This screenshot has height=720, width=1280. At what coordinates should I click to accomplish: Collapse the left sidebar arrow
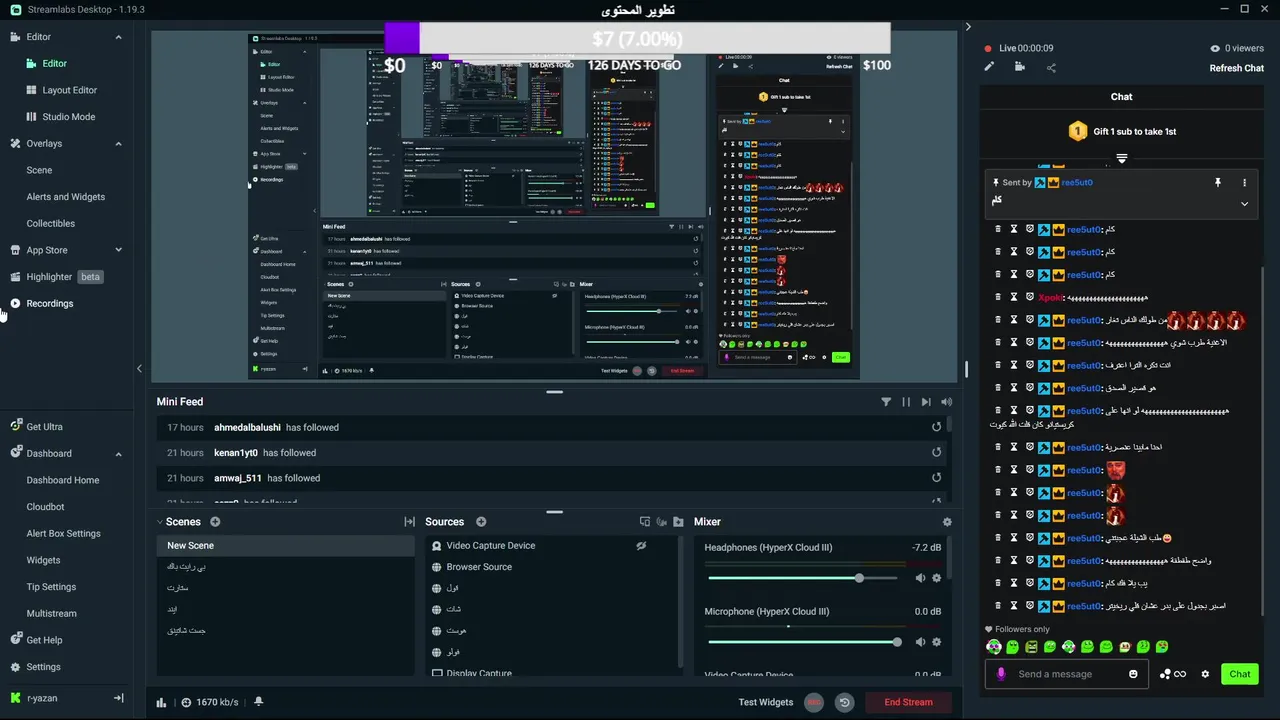coord(139,369)
